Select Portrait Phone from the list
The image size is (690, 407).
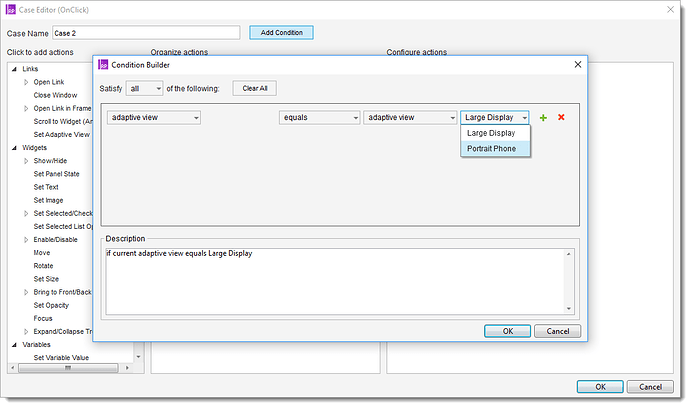[491, 148]
